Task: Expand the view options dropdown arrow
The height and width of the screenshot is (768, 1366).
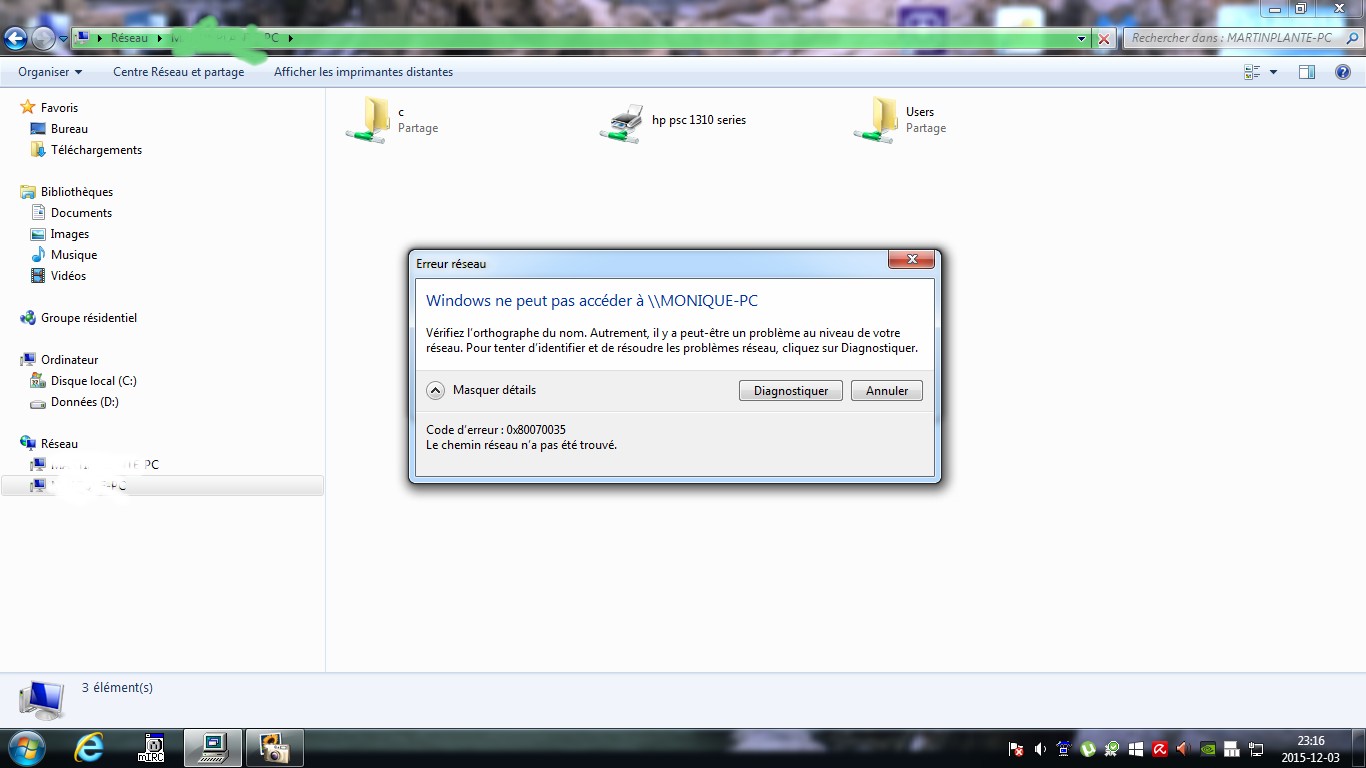Action: pyautogui.click(x=1273, y=72)
